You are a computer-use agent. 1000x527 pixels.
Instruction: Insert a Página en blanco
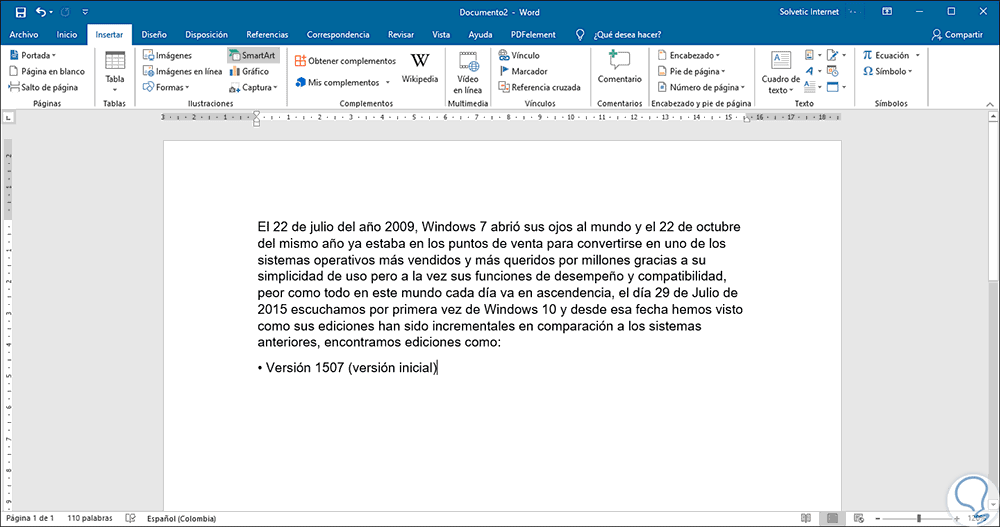pyautogui.click(x=47, y=71)
